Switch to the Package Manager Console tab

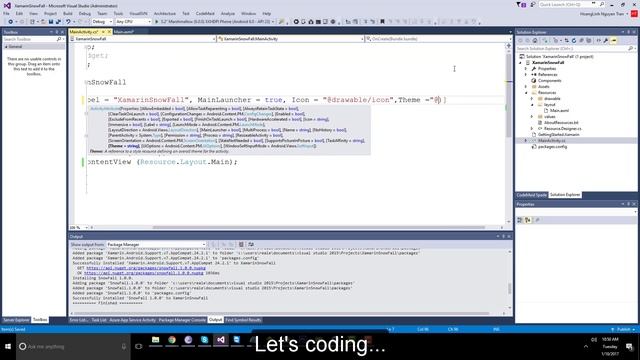[182, 320]
